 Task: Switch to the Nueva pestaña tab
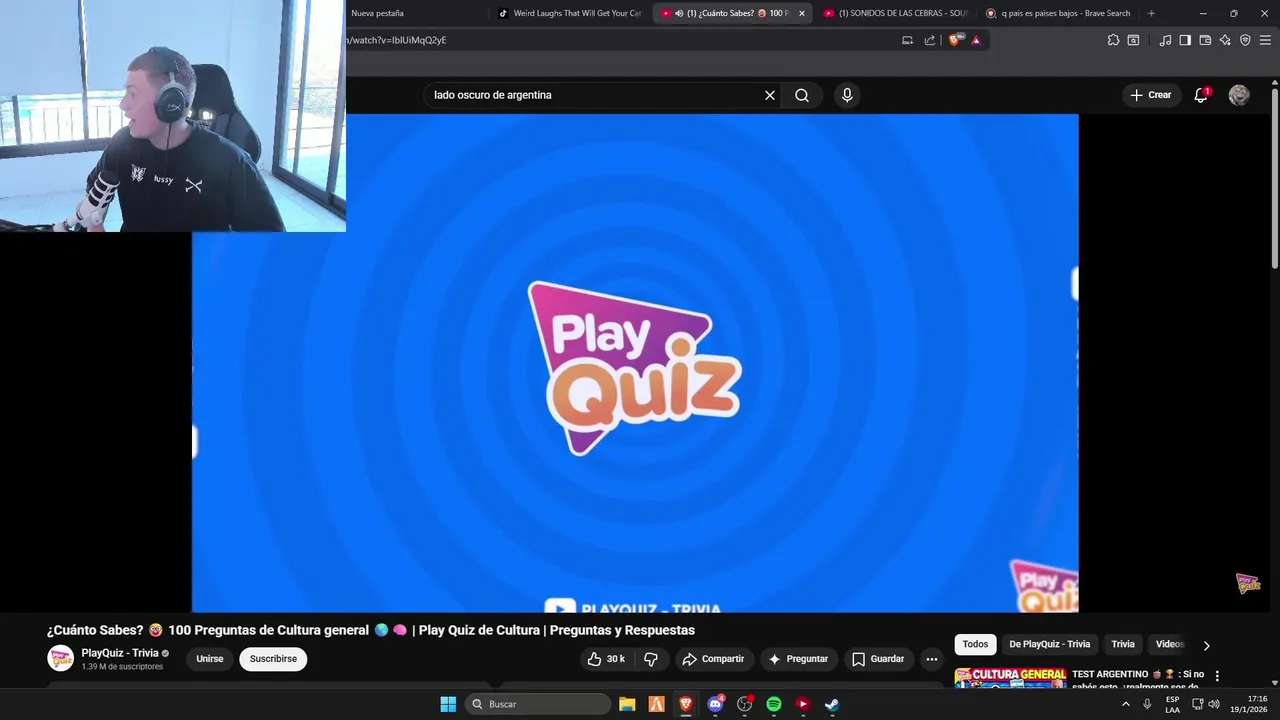[x=415, y=13]
